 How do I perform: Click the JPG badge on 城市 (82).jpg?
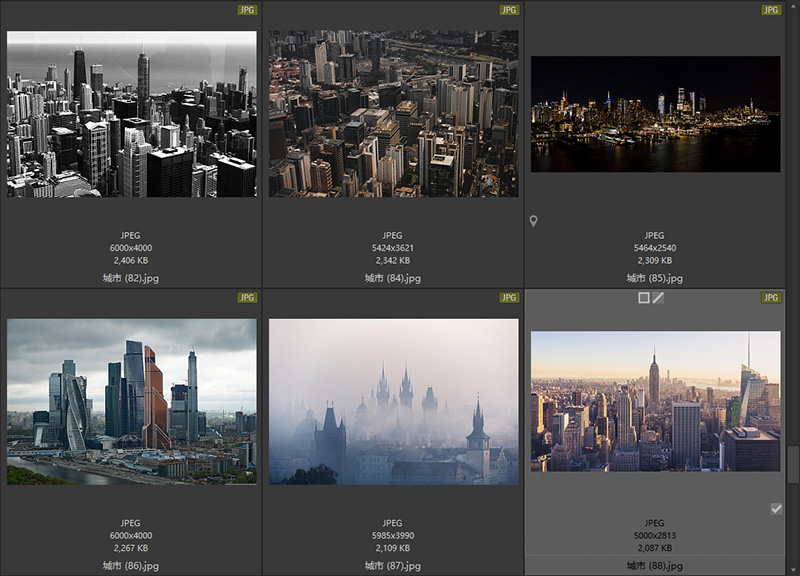click(247, 10)
